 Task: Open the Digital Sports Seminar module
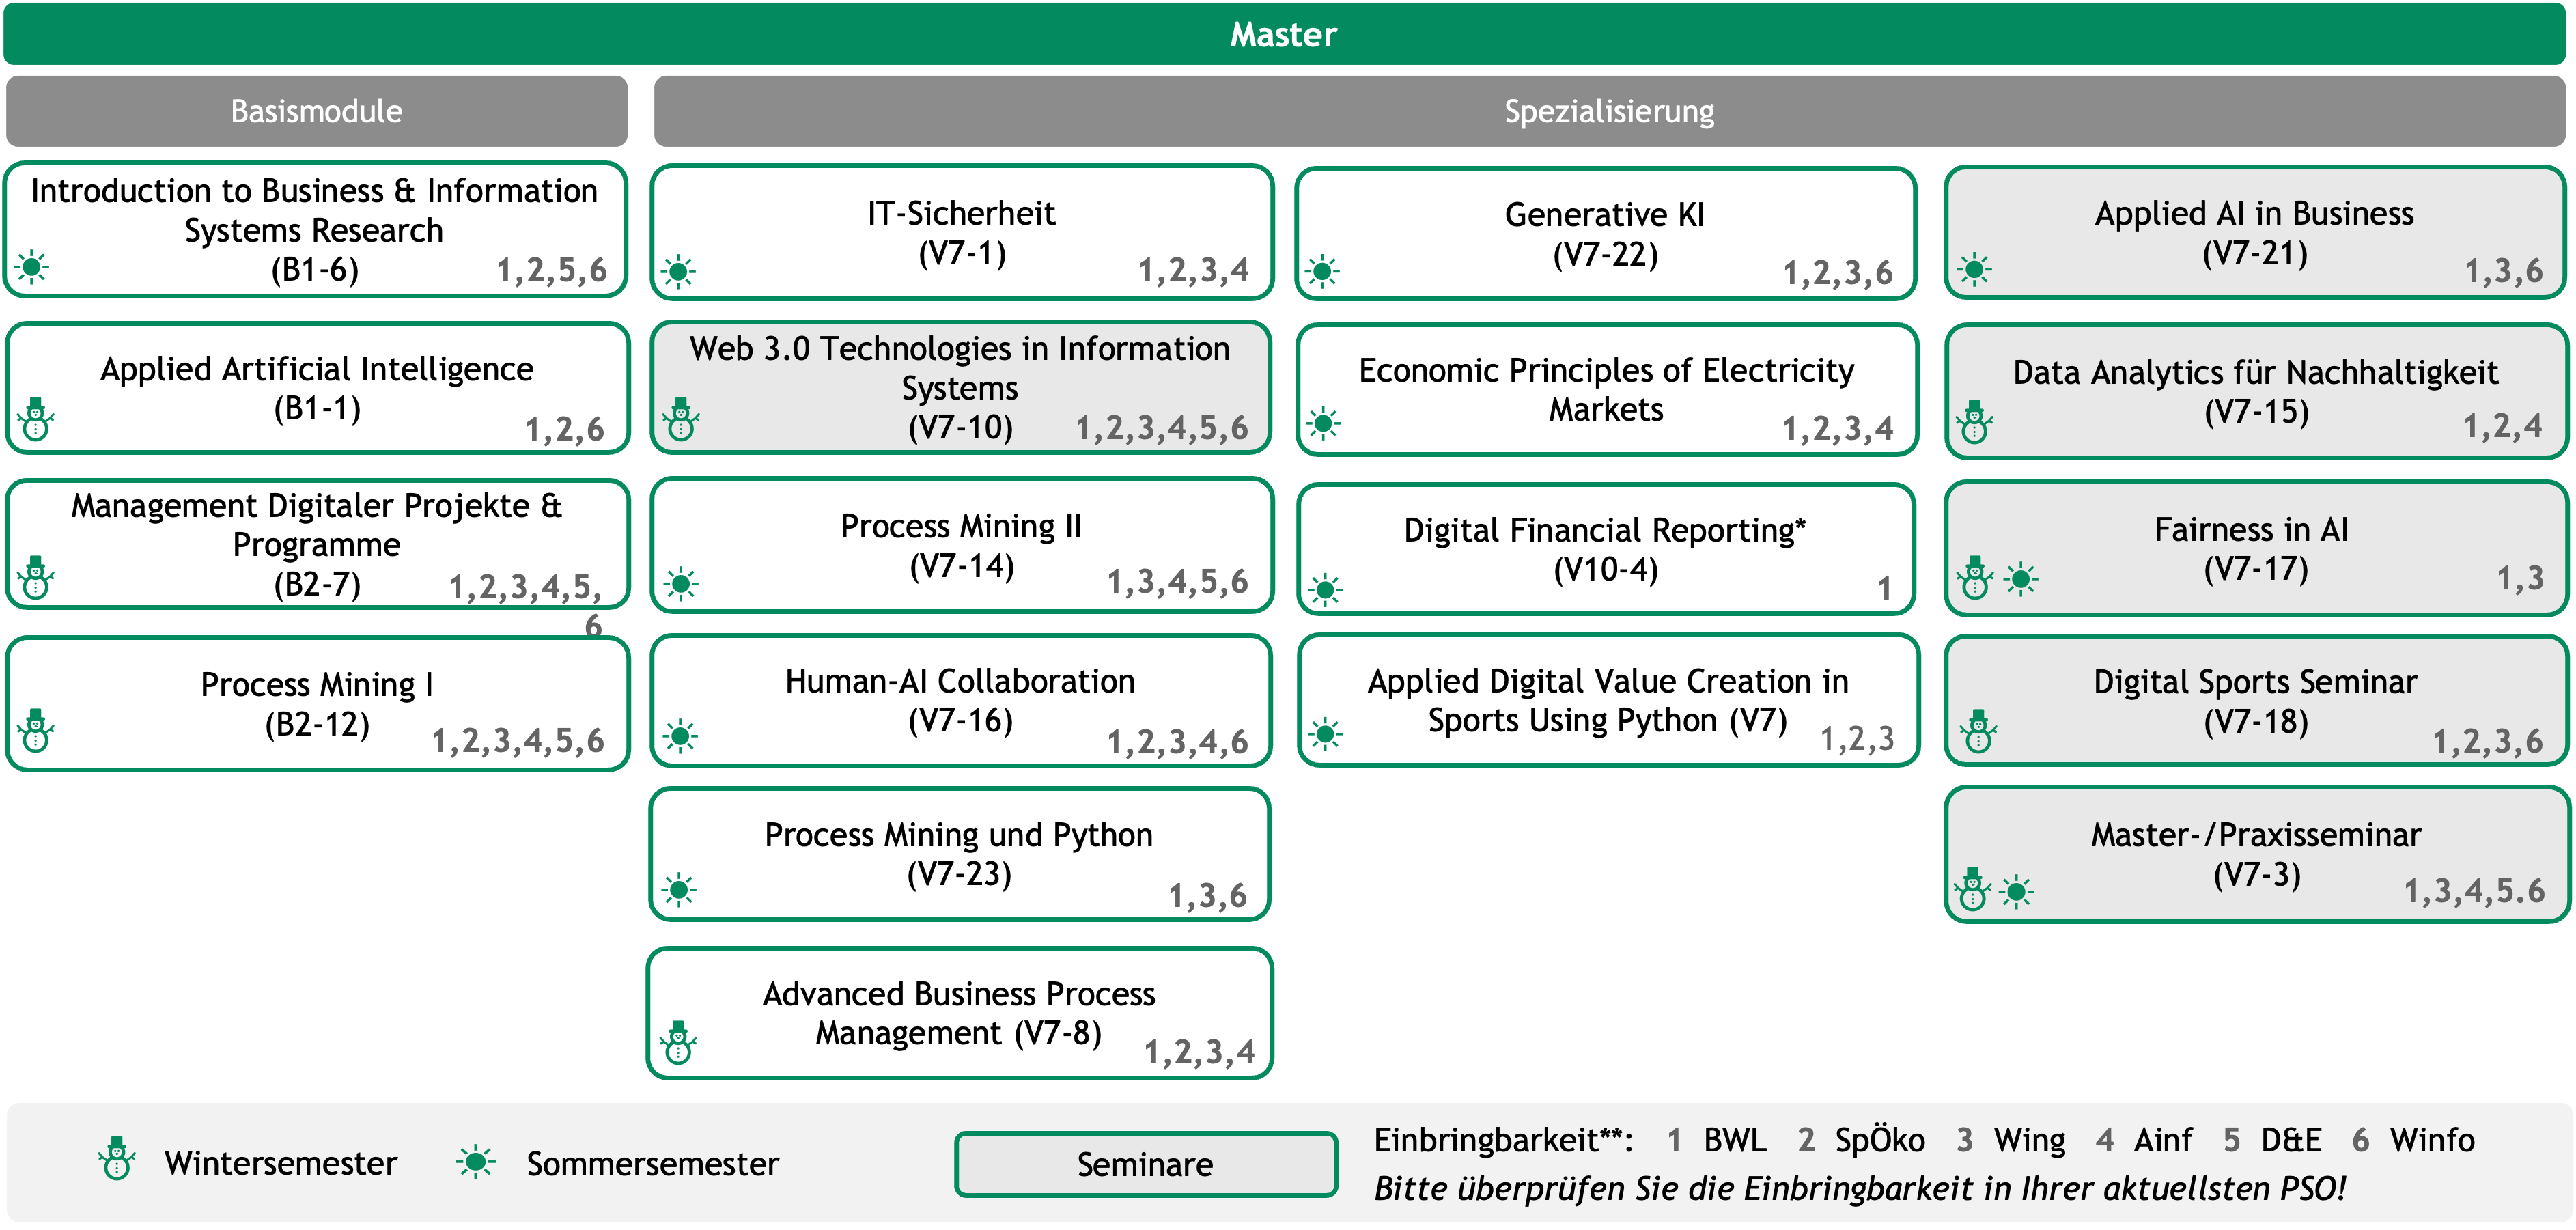tap(2255, 700)
